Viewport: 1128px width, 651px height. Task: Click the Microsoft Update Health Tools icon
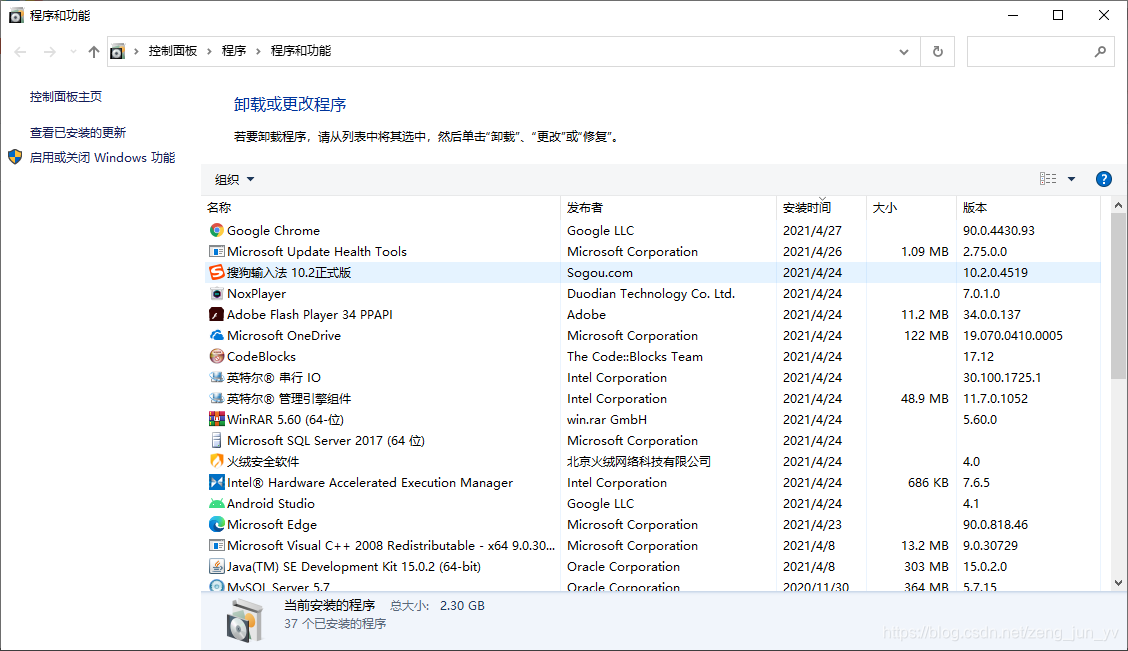click(217, 251)
